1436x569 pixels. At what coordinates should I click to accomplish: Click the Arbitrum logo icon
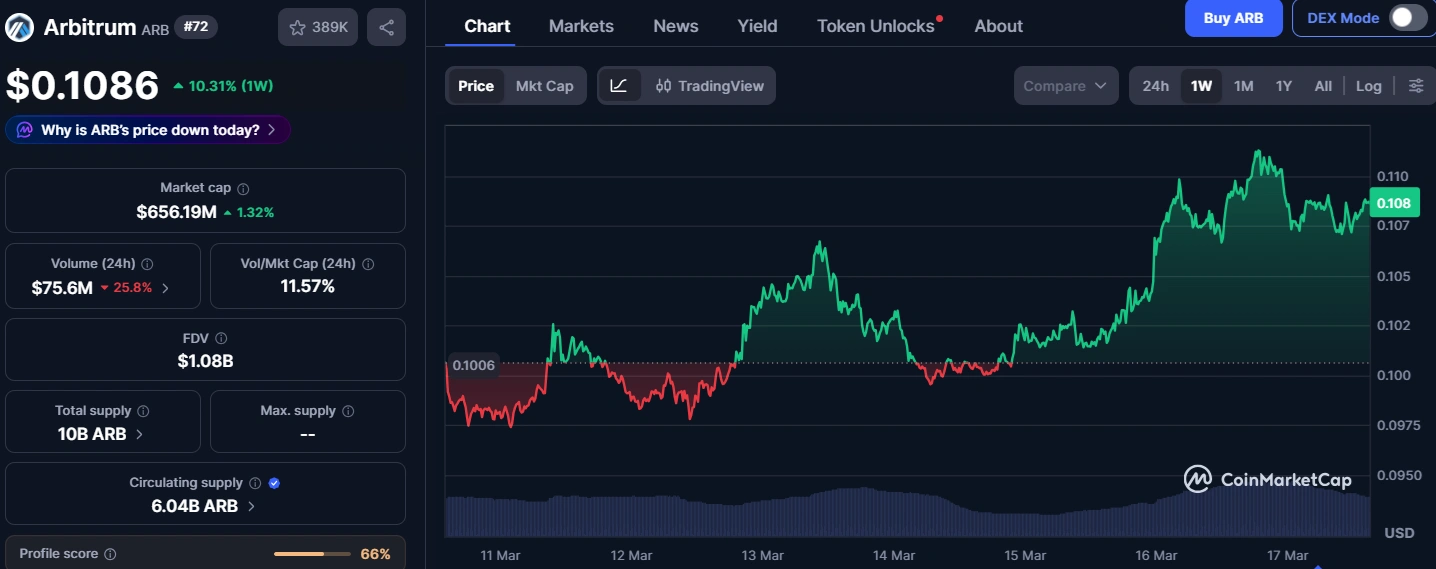coord(19,27)
